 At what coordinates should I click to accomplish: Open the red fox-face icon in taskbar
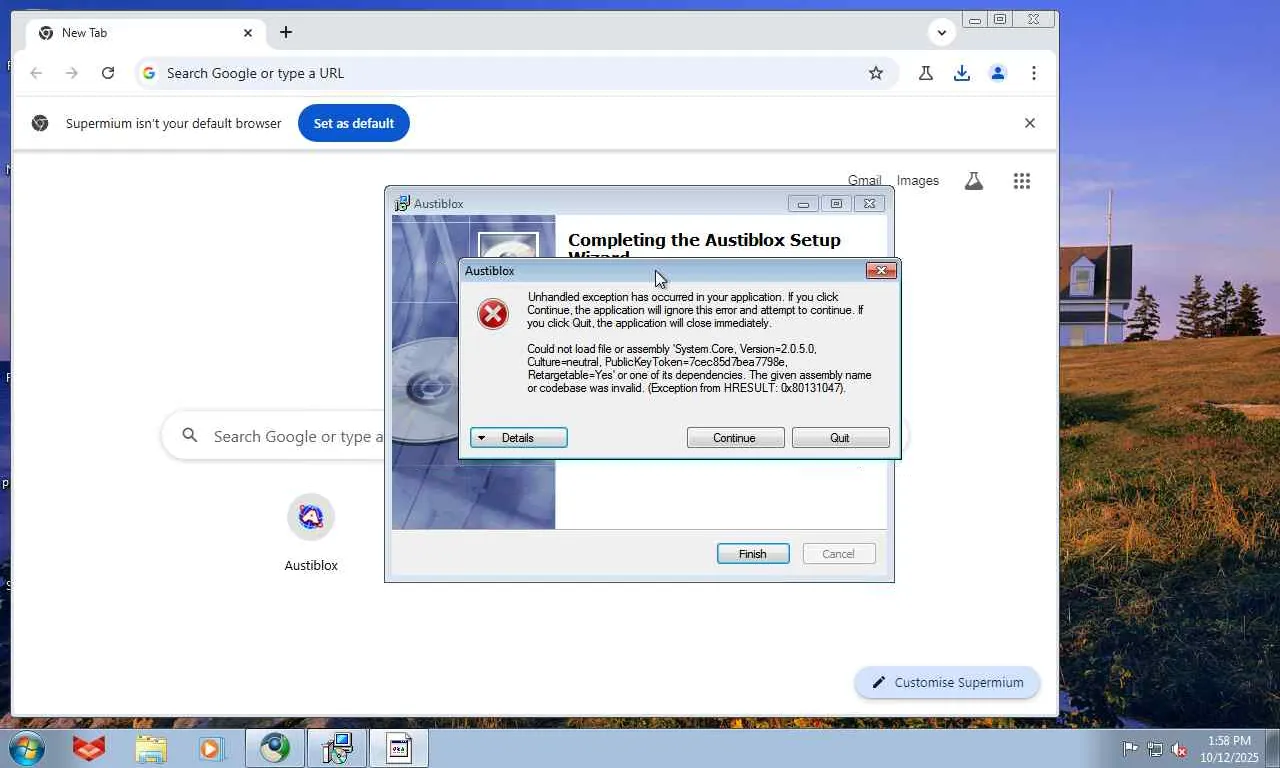coord(89,748)
